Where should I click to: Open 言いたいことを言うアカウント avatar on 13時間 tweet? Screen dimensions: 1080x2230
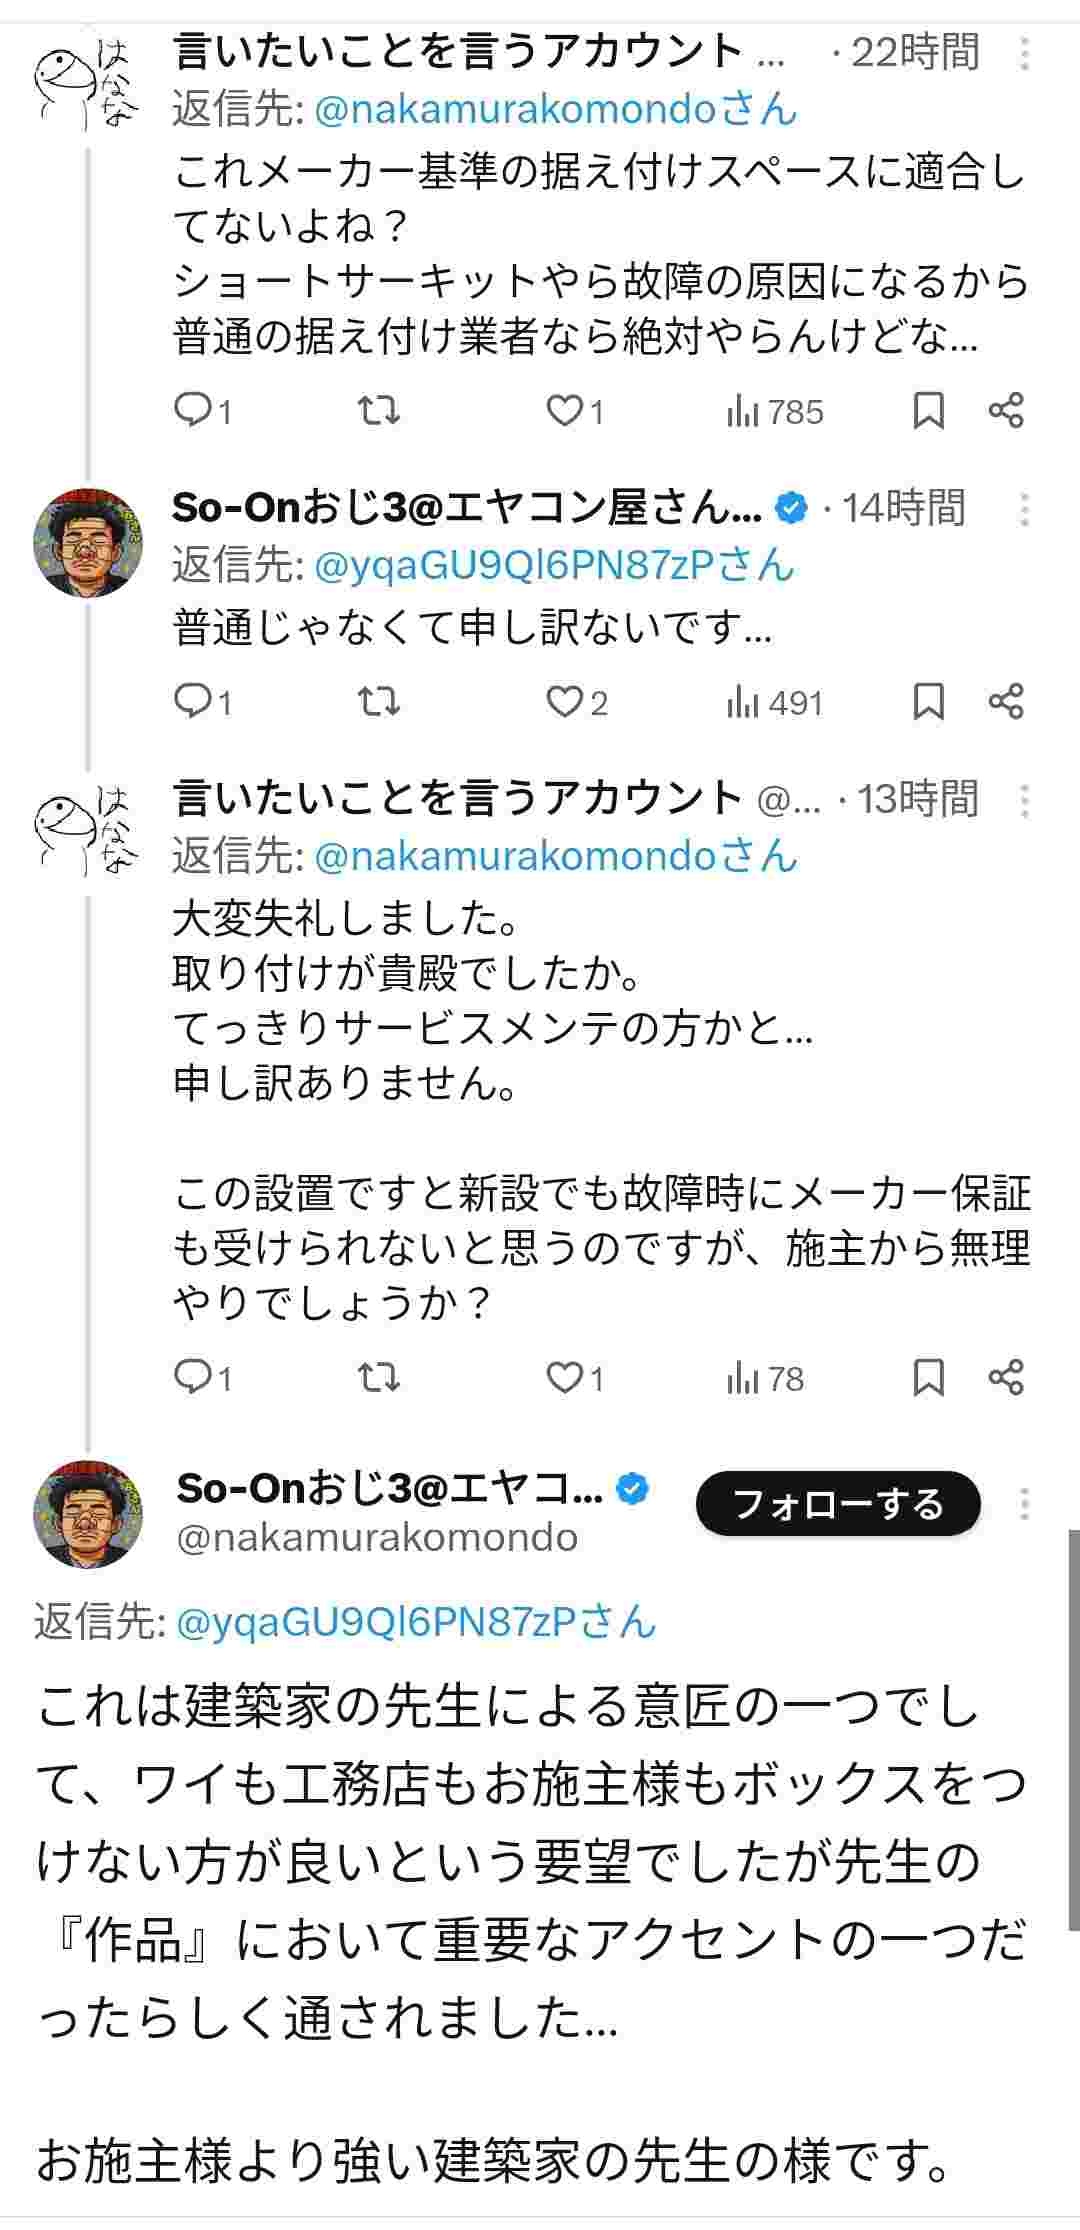[x=88, y=828]
